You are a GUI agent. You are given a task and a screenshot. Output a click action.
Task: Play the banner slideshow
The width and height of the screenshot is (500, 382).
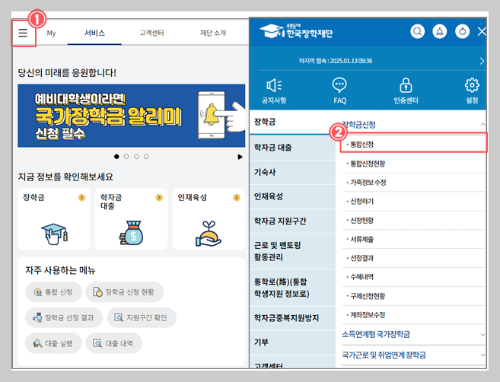click(x=240, y=157)
